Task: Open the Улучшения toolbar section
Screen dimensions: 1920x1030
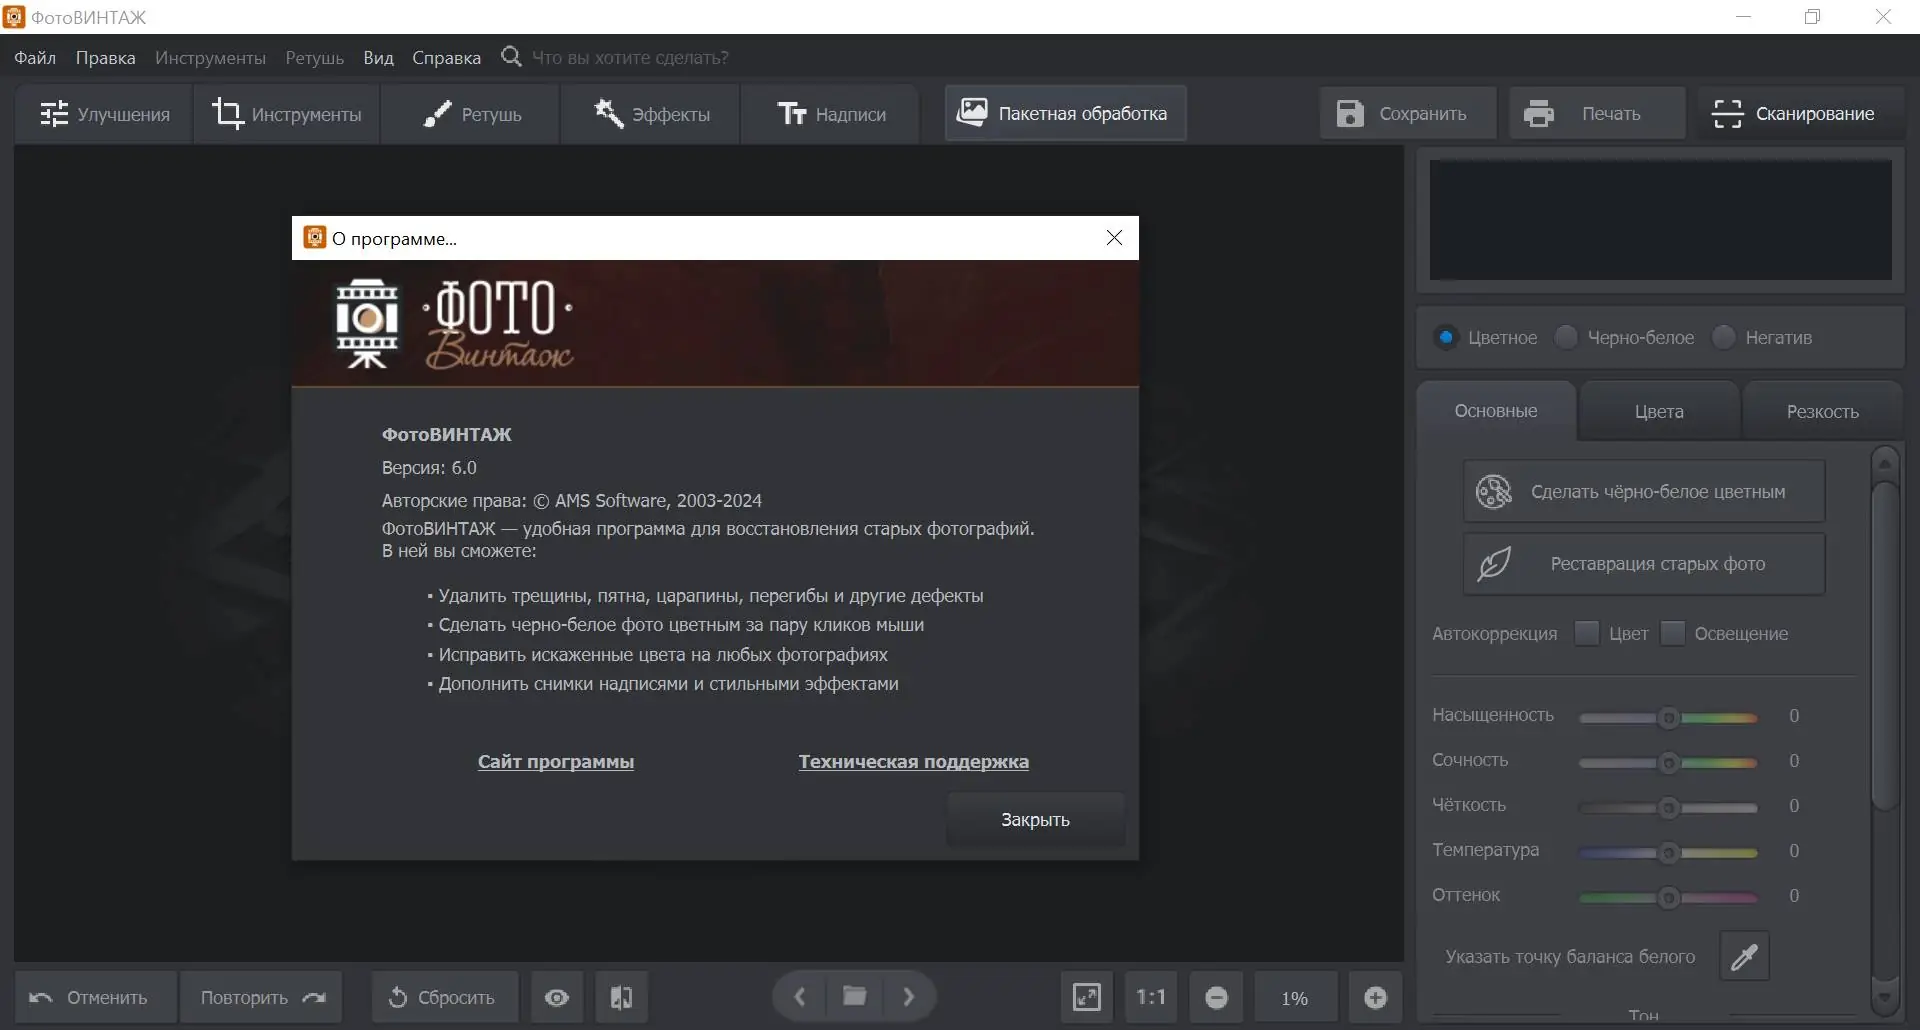Action: 104,114
